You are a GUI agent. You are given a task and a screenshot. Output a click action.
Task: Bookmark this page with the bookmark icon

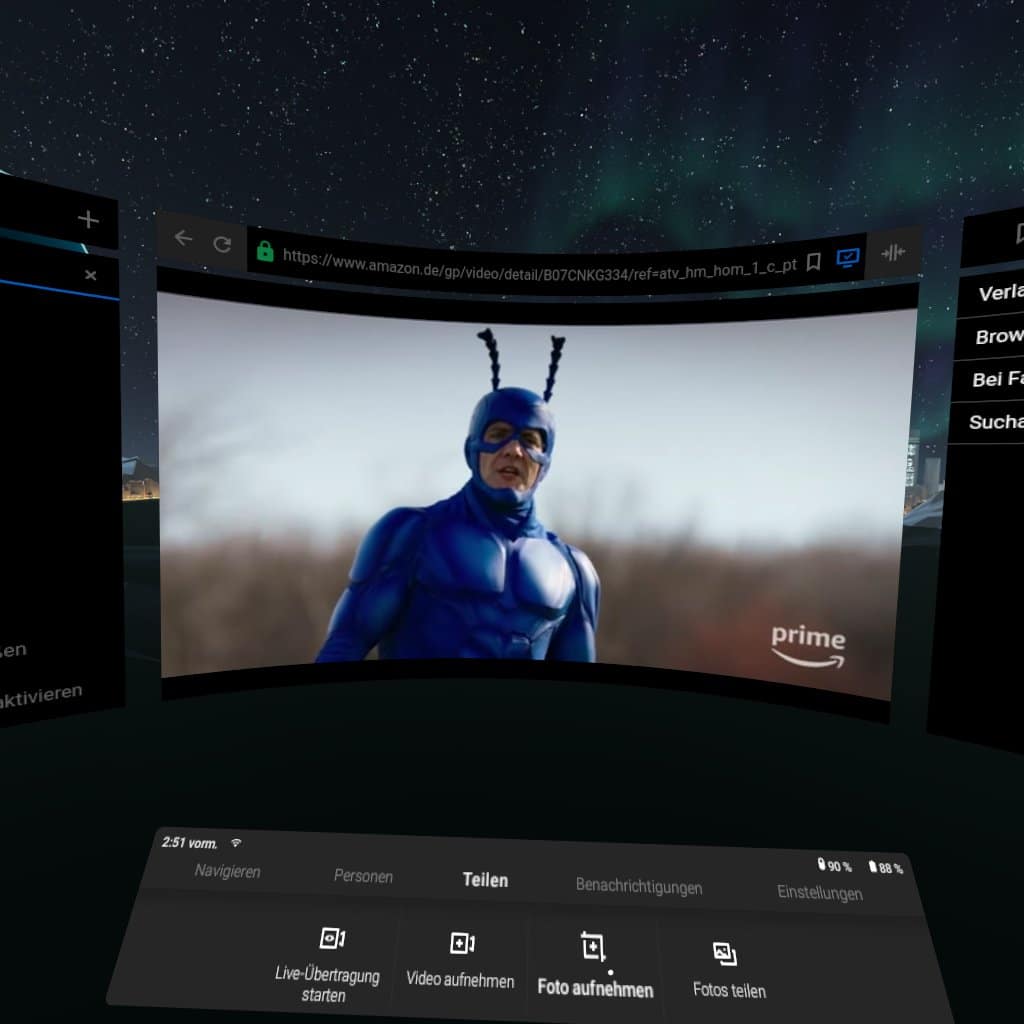click(x=814, y=261)
